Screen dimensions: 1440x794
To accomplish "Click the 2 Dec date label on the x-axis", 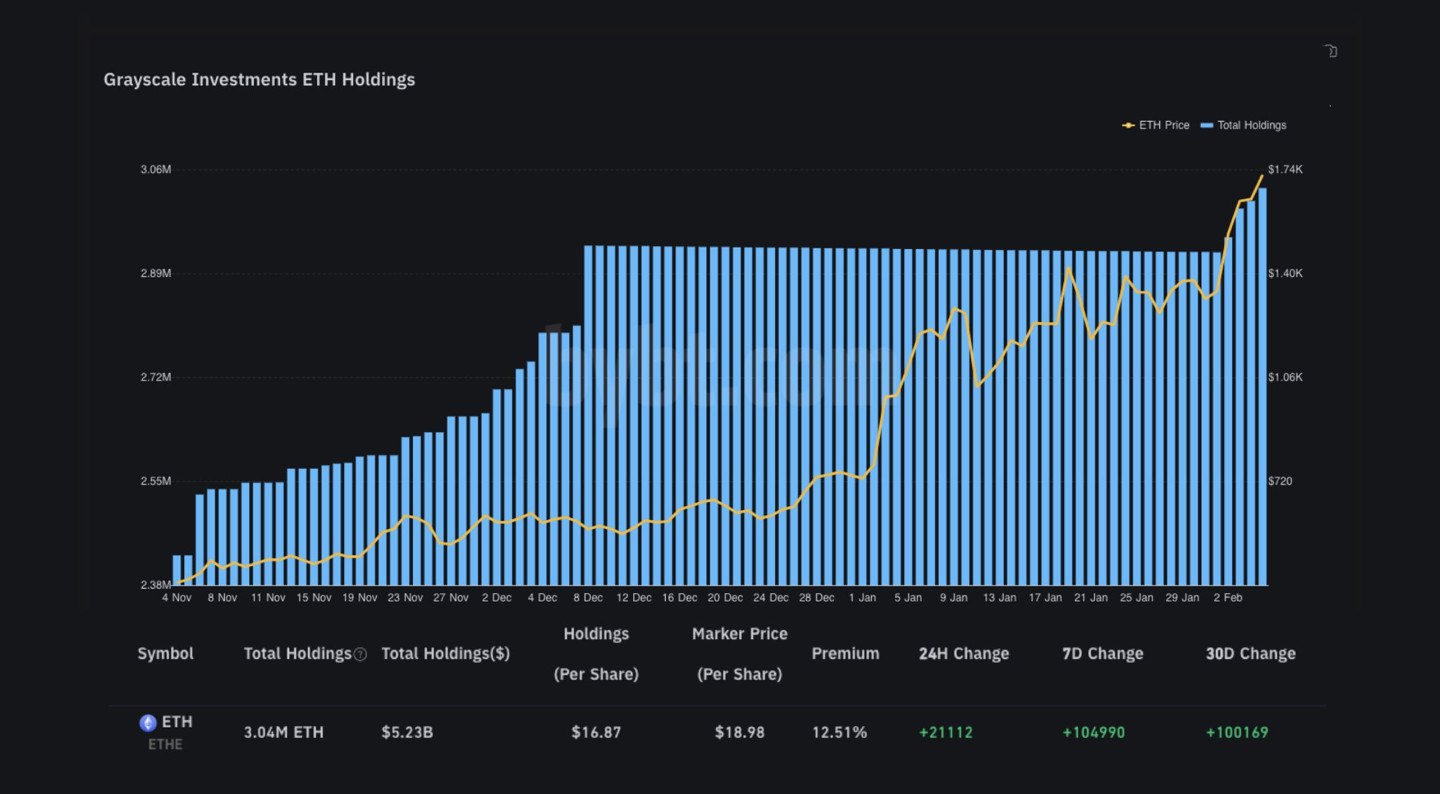I will [x=496, y=597].
